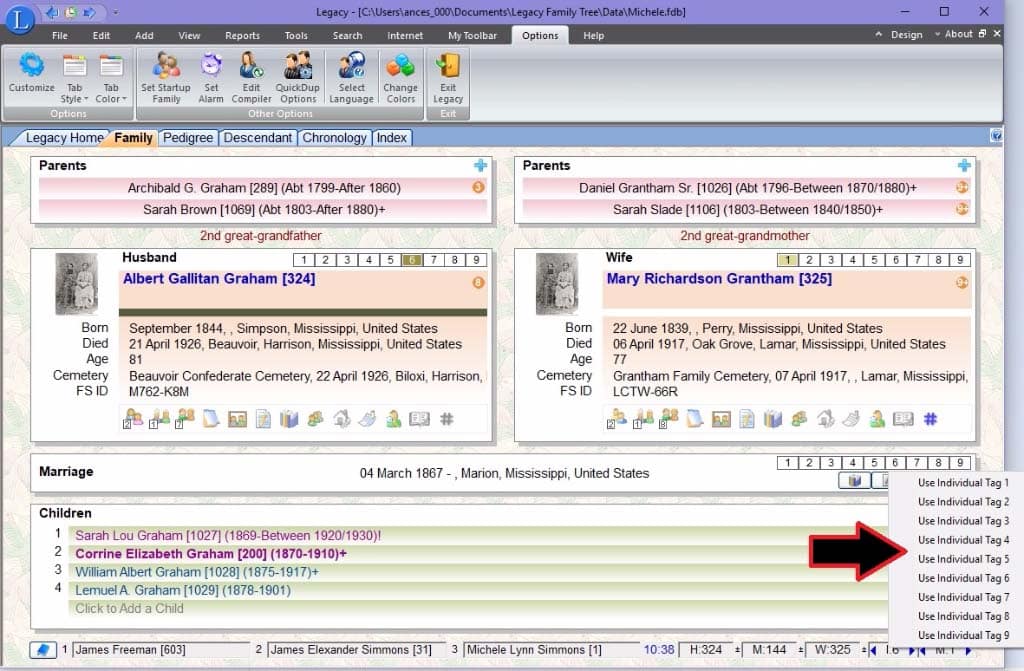Open wife's open-book story icon
The width and height of the screenshot is (1024, 671).
[x=903, y=419]
